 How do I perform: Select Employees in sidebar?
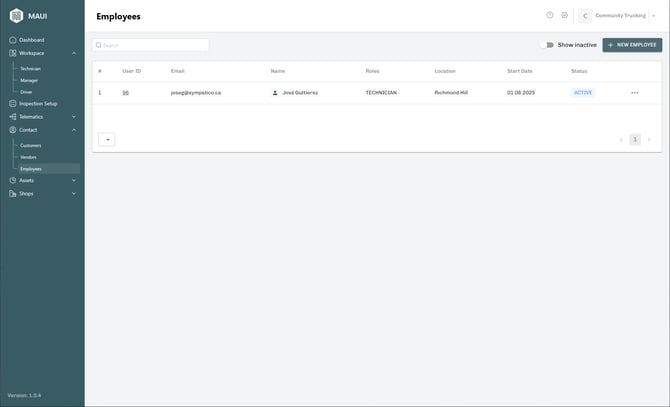(x=49, y=169)
